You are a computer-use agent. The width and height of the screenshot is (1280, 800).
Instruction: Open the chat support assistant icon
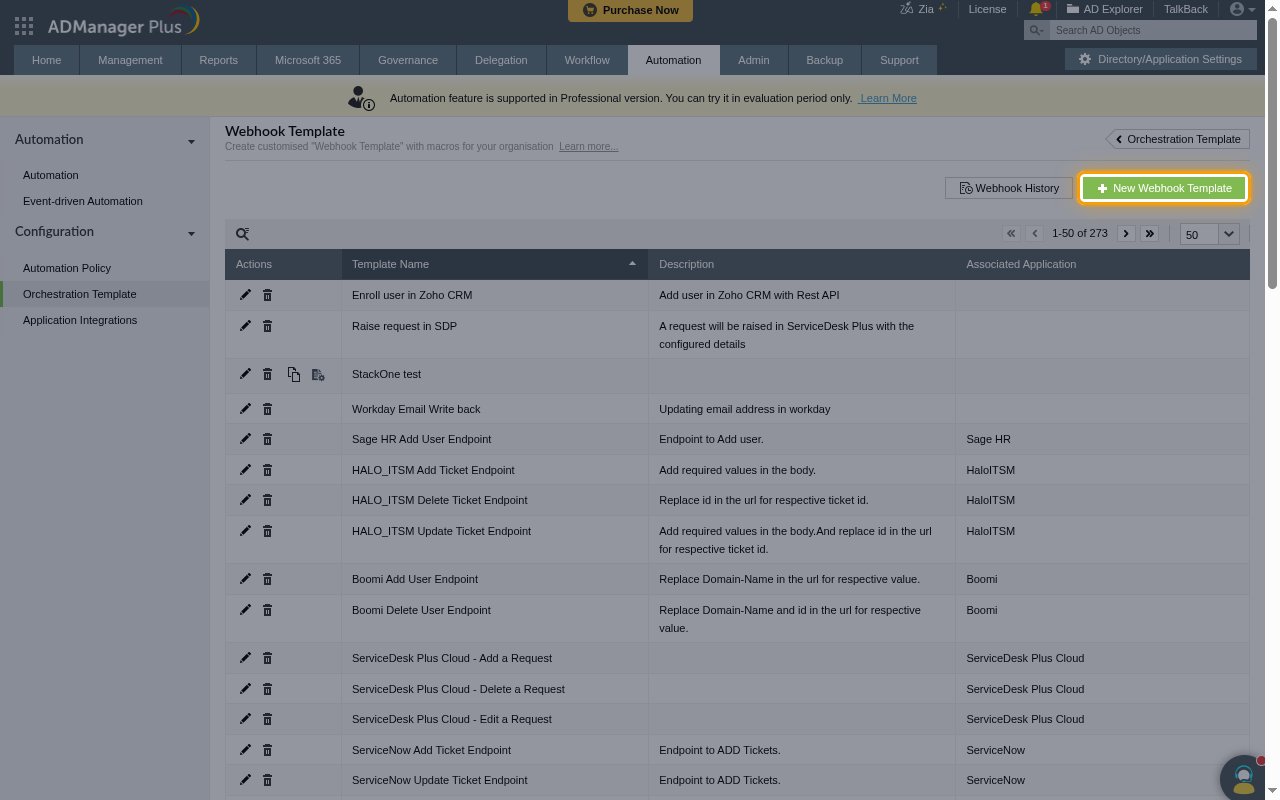(1243, 777)
